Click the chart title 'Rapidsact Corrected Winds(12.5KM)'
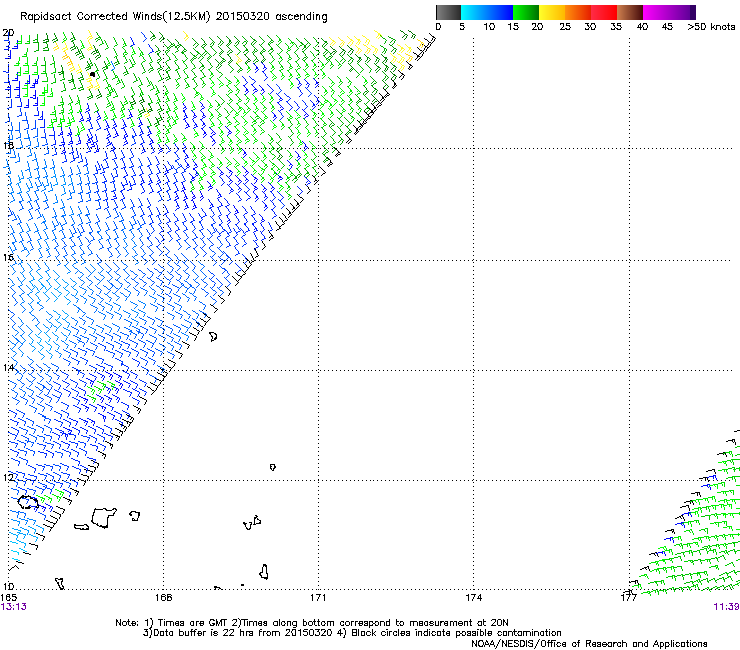740x650 pixels. pos(115,16)
